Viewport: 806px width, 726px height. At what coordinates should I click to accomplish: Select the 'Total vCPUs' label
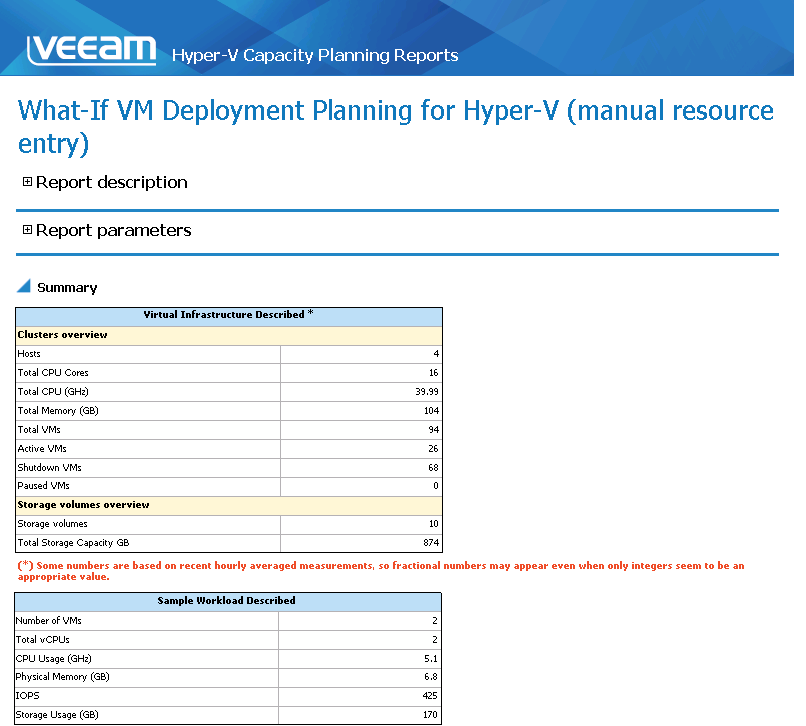click(43, 640)
